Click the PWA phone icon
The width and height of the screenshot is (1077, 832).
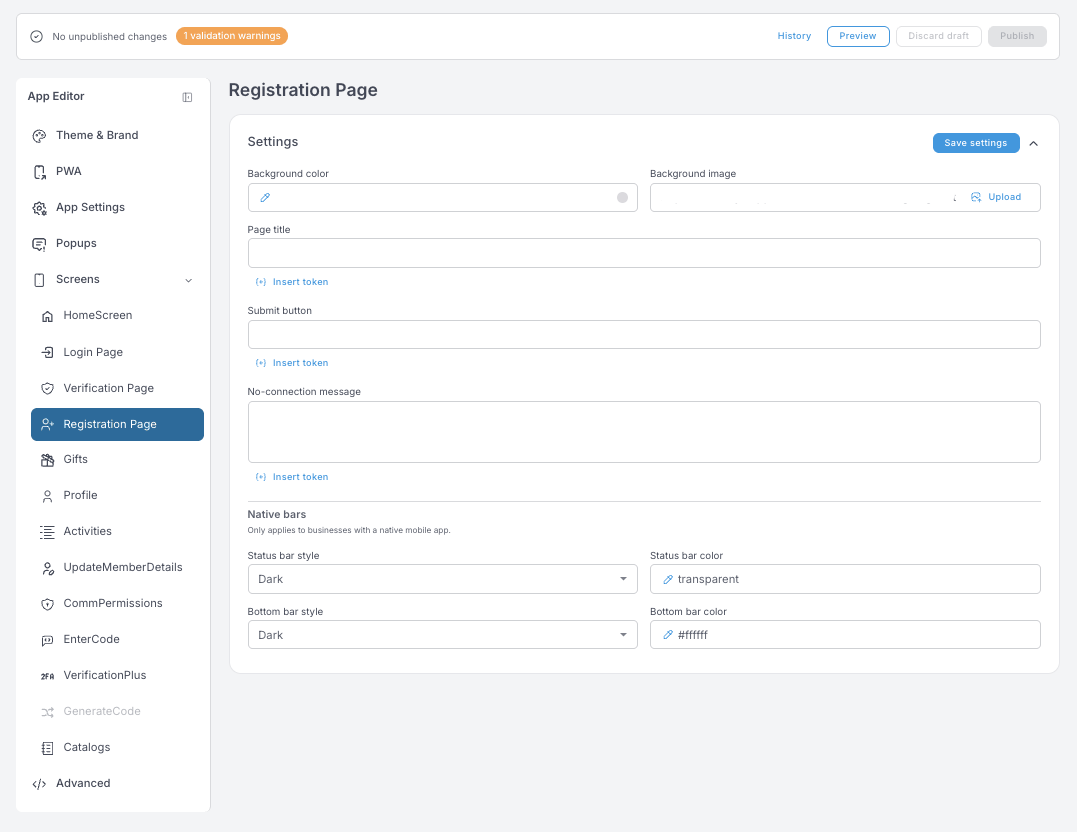39,172
